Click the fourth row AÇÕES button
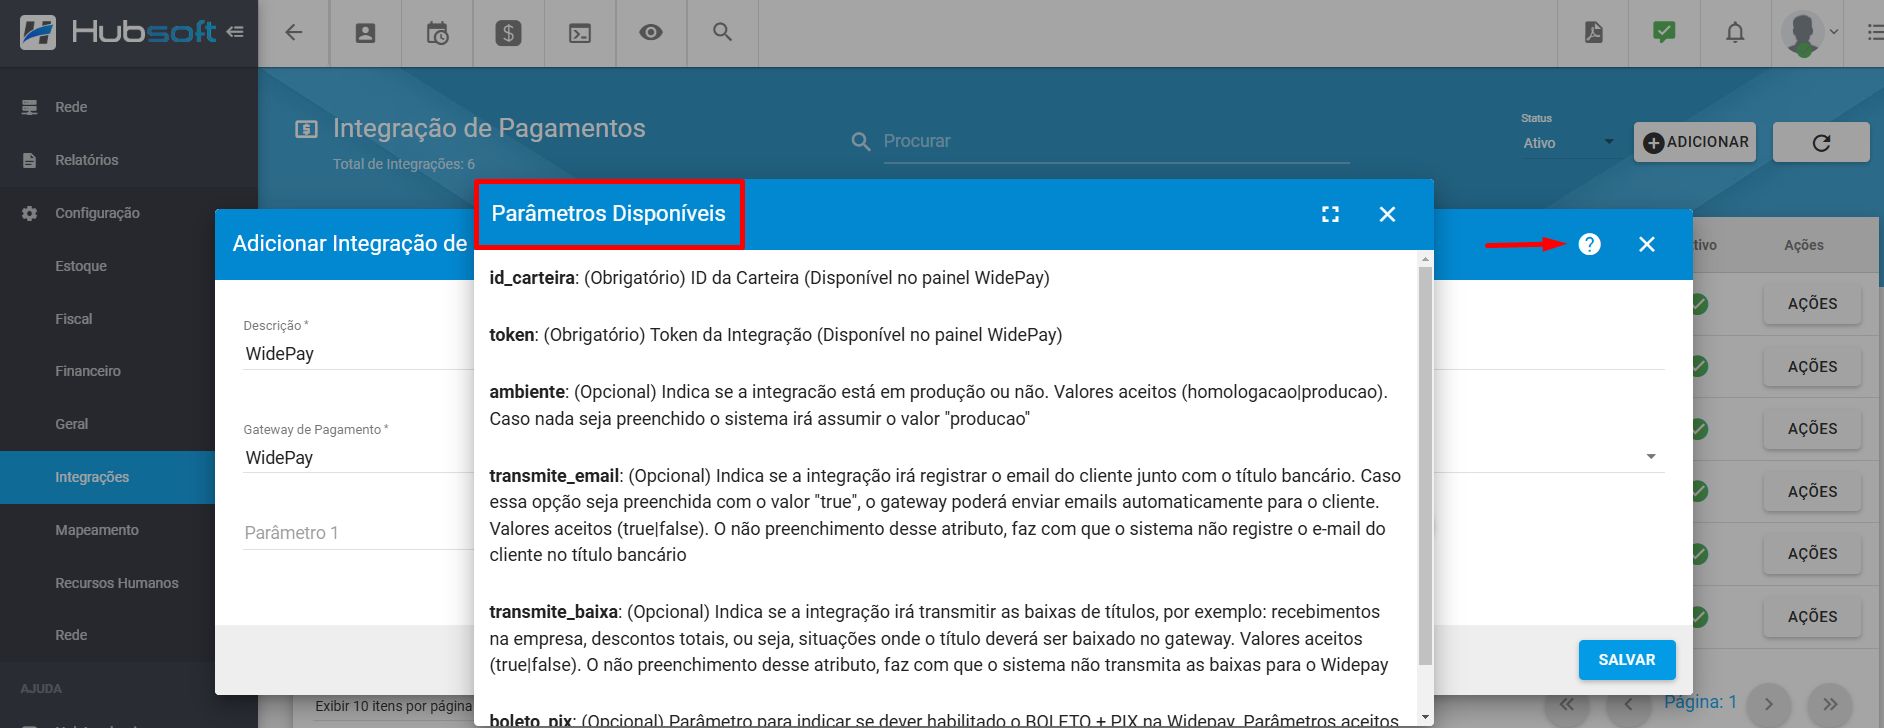1884x728 pixels. click(1812, 492)
